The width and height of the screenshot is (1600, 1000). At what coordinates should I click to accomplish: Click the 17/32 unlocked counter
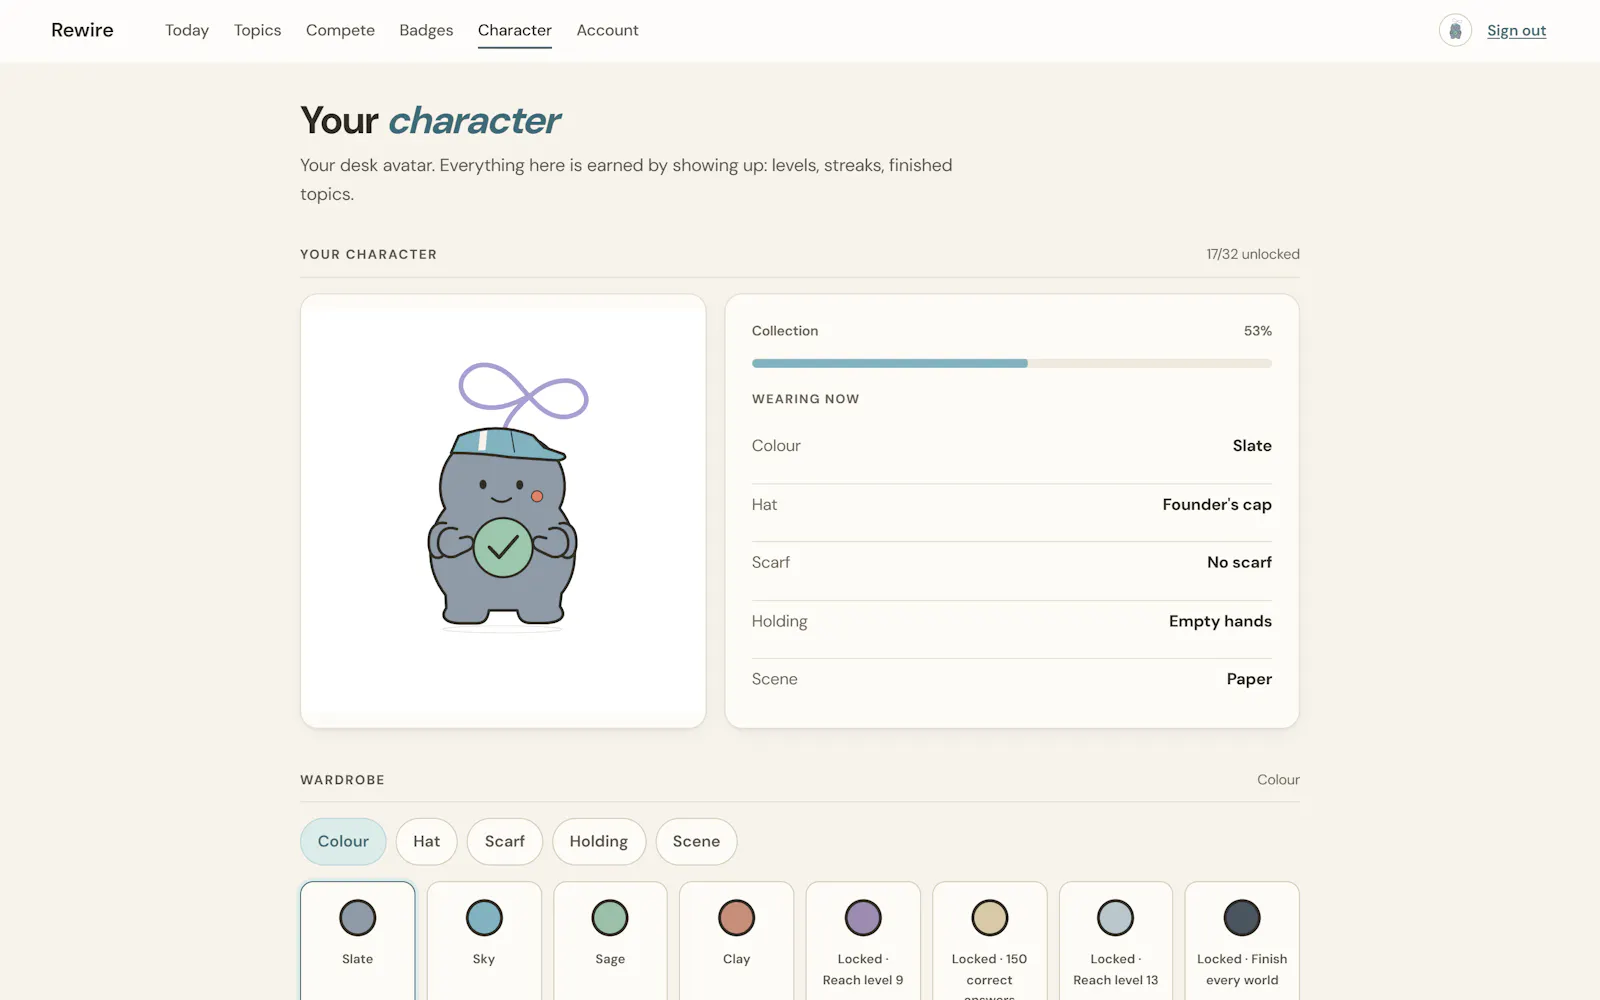tap(1253, 254)
